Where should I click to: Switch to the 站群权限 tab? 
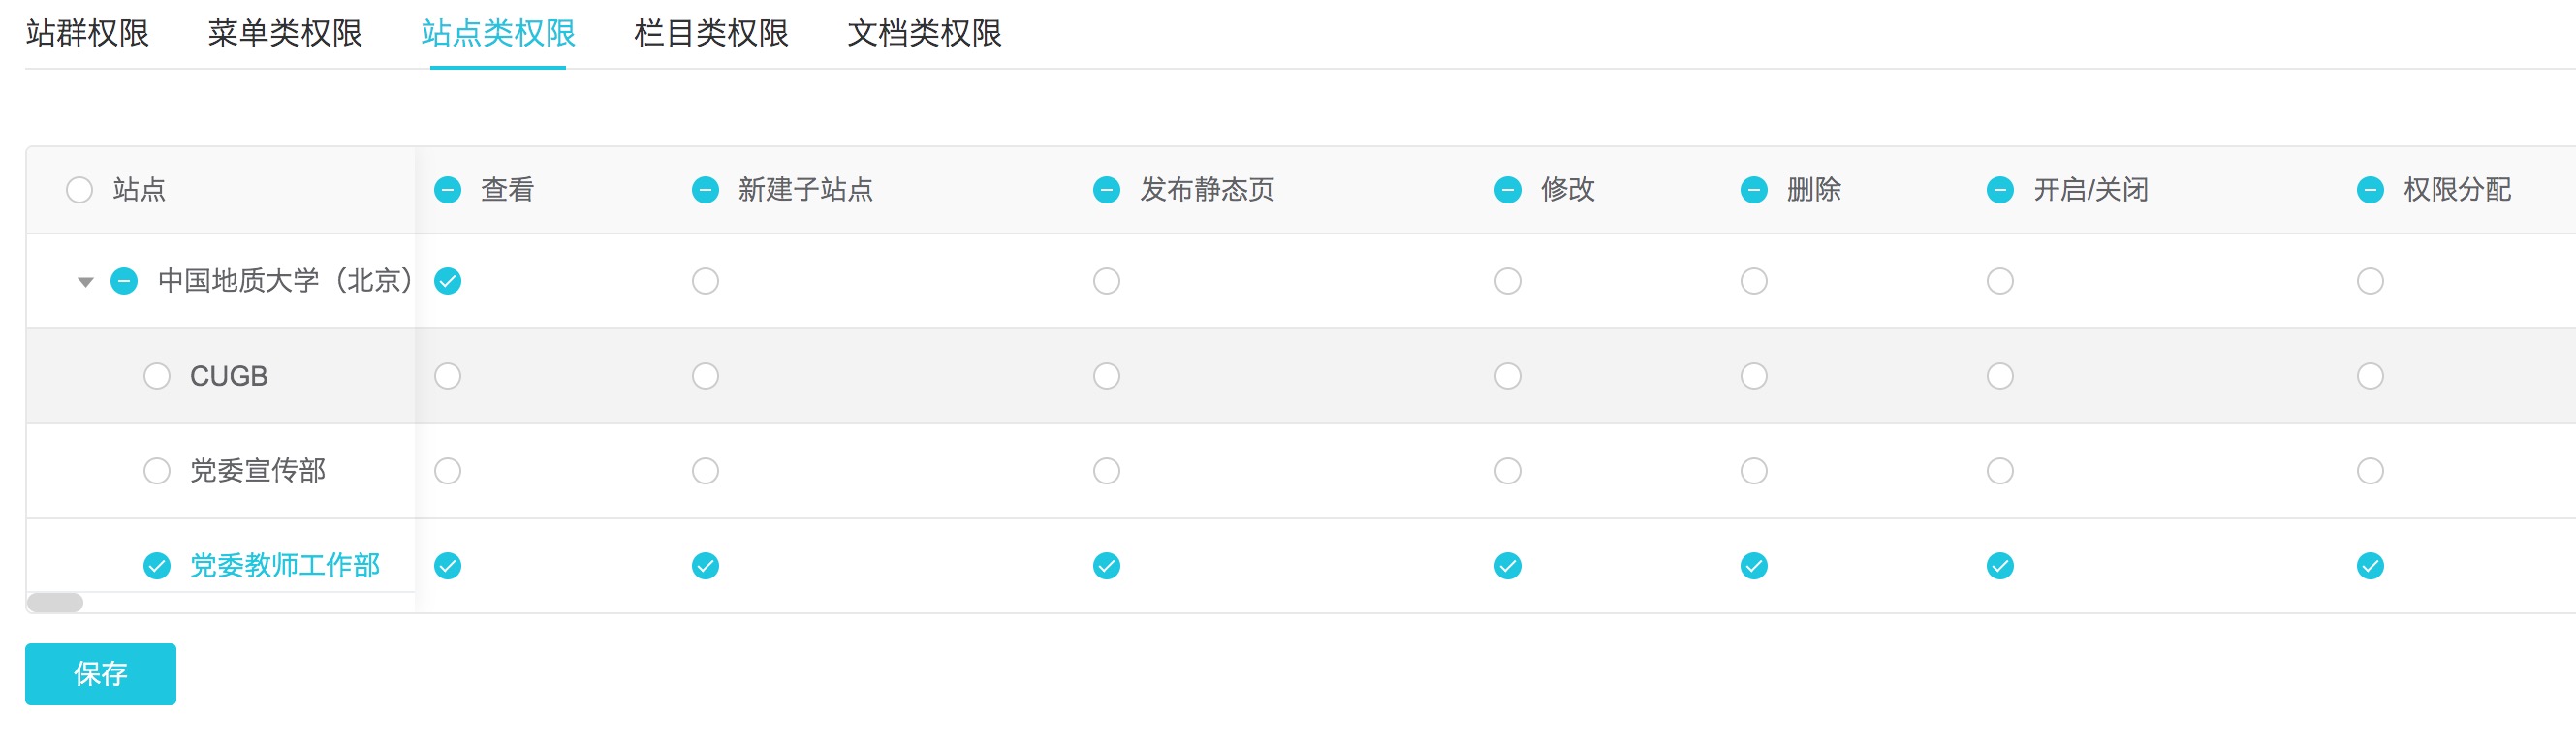(x=87, y=33)
